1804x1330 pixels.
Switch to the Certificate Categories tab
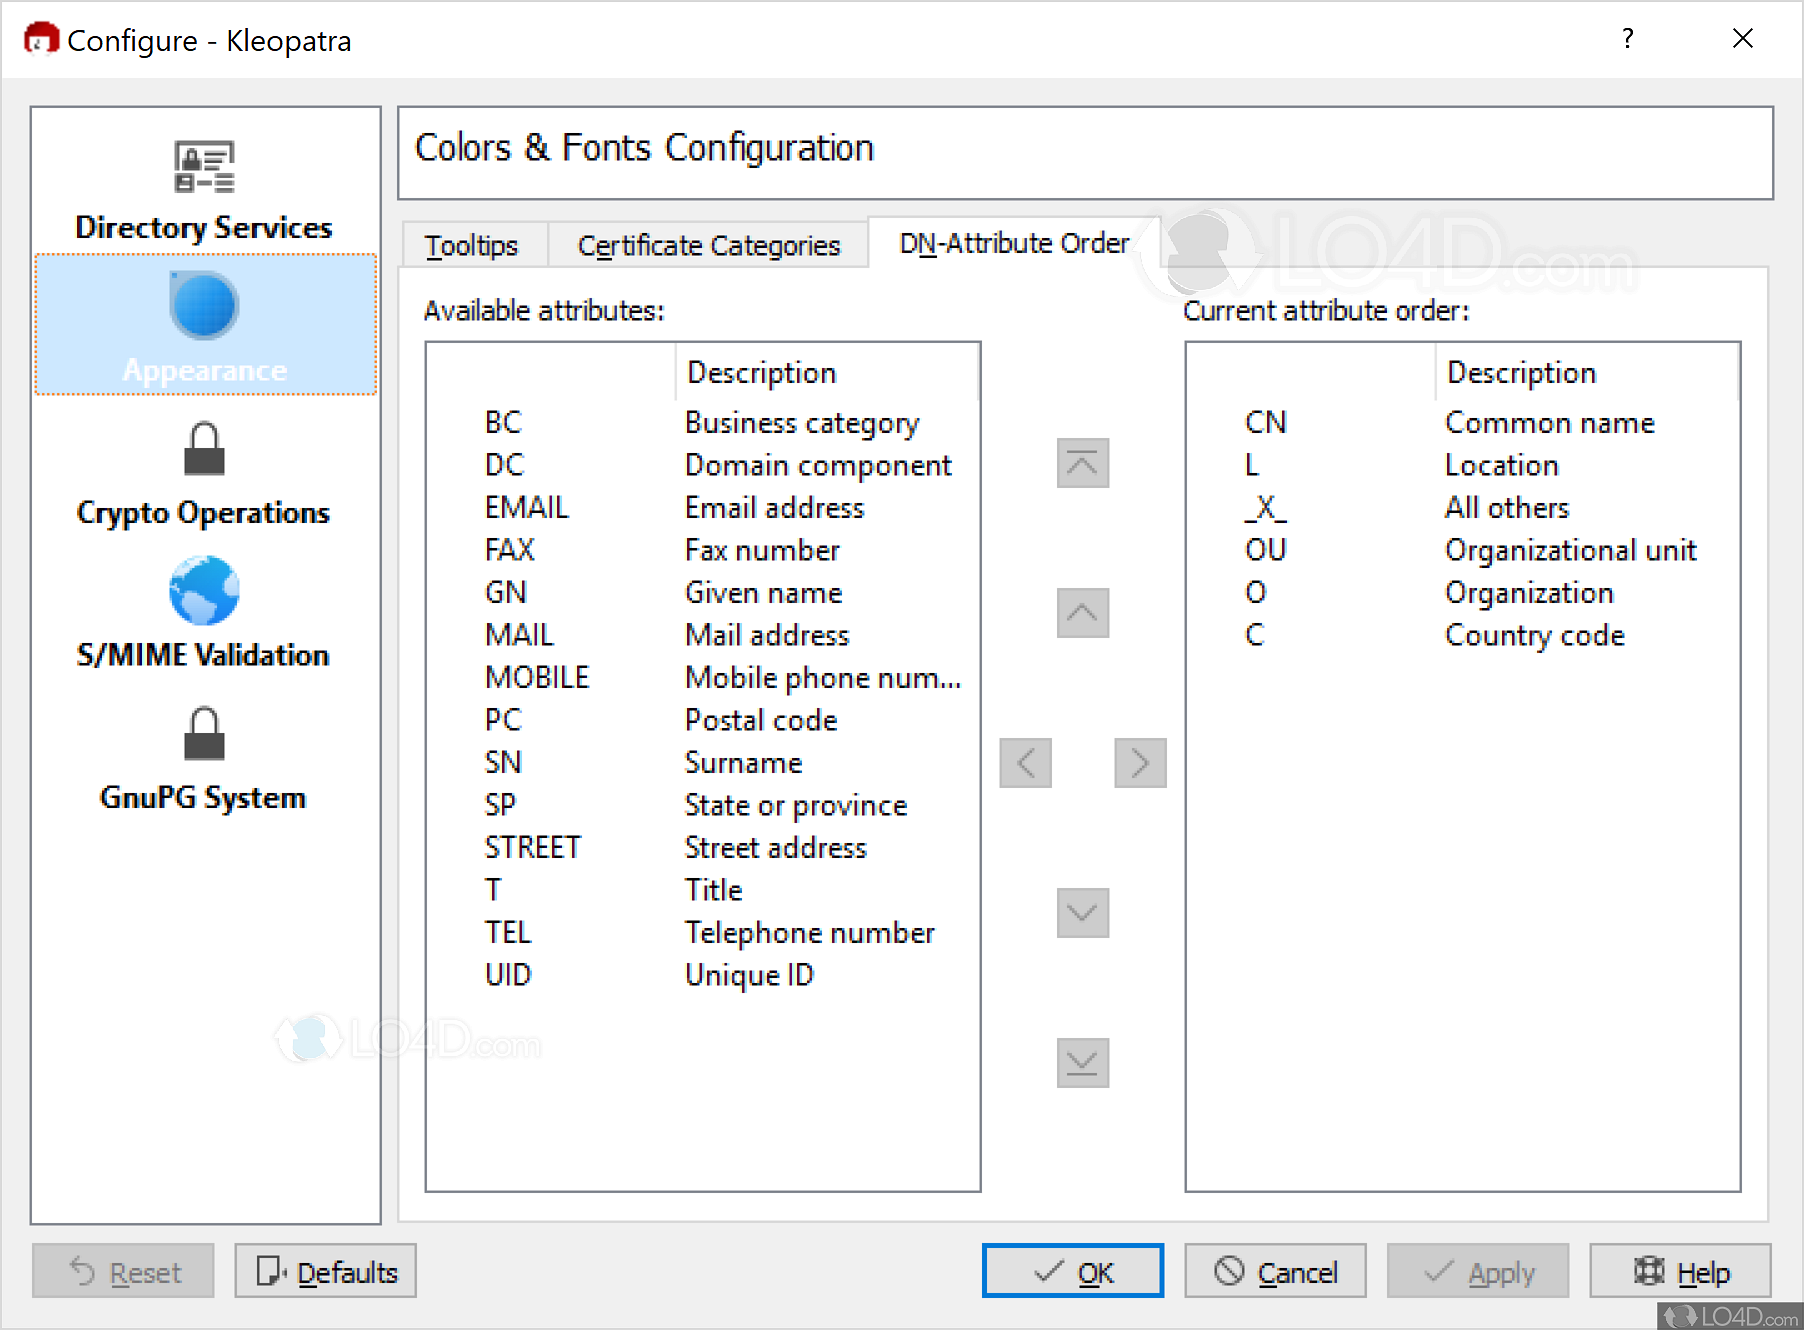[708, 244]
